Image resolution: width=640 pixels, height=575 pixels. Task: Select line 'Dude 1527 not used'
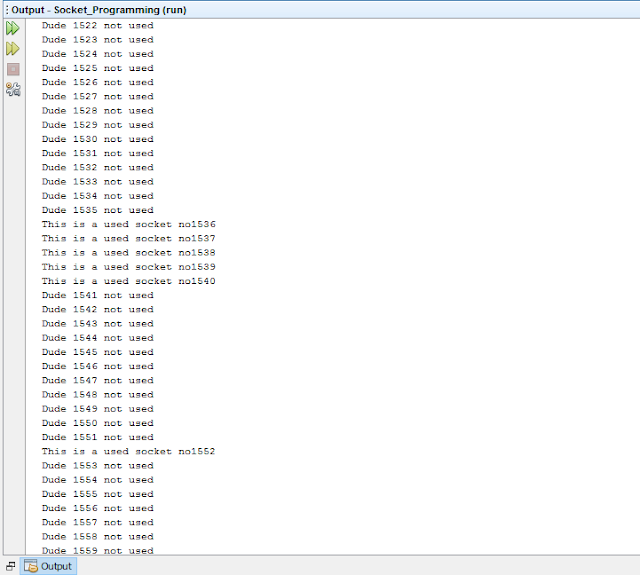[x=98, y=97]
